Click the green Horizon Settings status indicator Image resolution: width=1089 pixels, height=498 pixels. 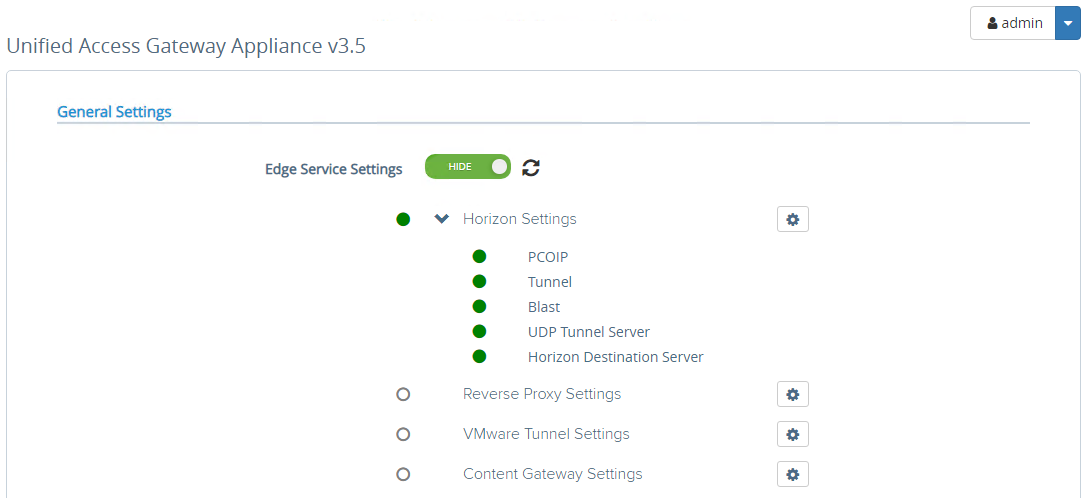pyautogui.click(x=403, y=219)
